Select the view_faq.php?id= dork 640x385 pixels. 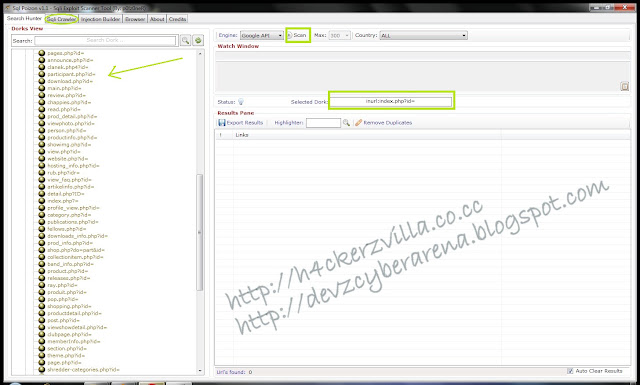(x=69, y=180)
